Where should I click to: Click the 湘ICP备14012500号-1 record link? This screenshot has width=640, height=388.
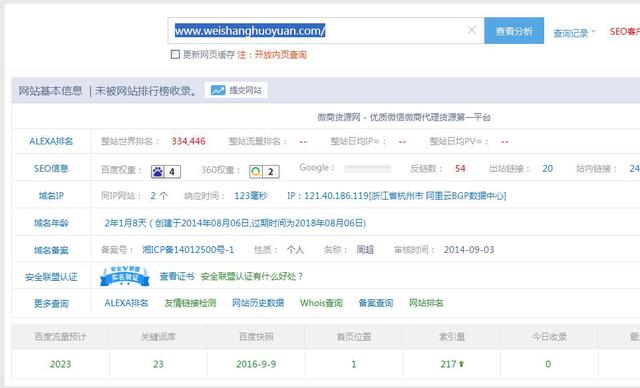pyautogui.click(x=188, y=249)
